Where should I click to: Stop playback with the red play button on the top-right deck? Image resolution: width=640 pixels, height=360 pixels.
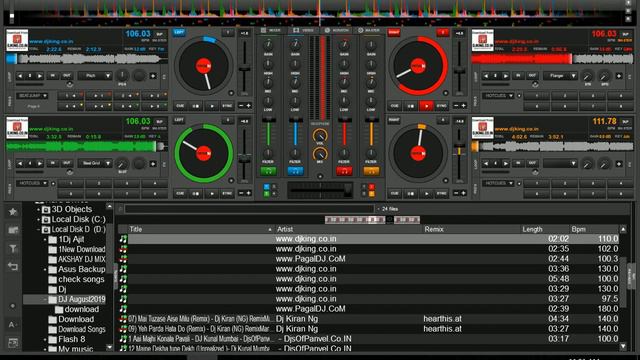click(426, 106)
